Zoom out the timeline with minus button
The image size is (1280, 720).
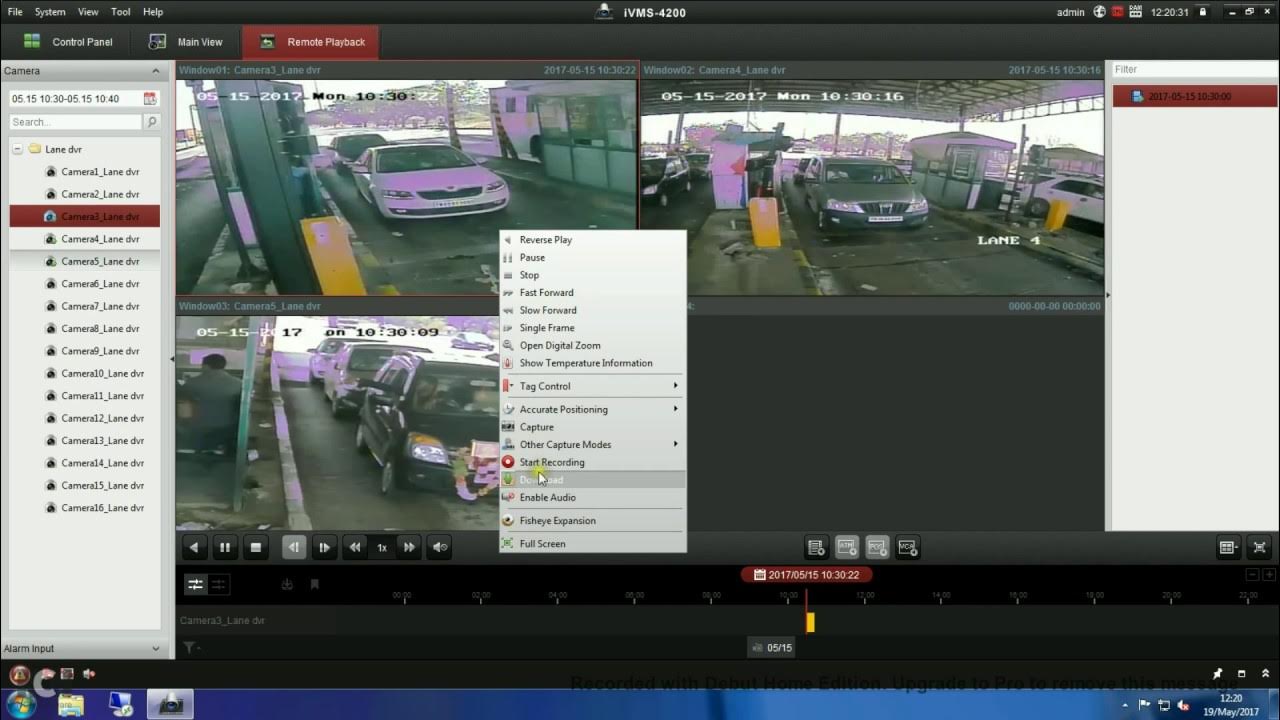pos(1252,575)
